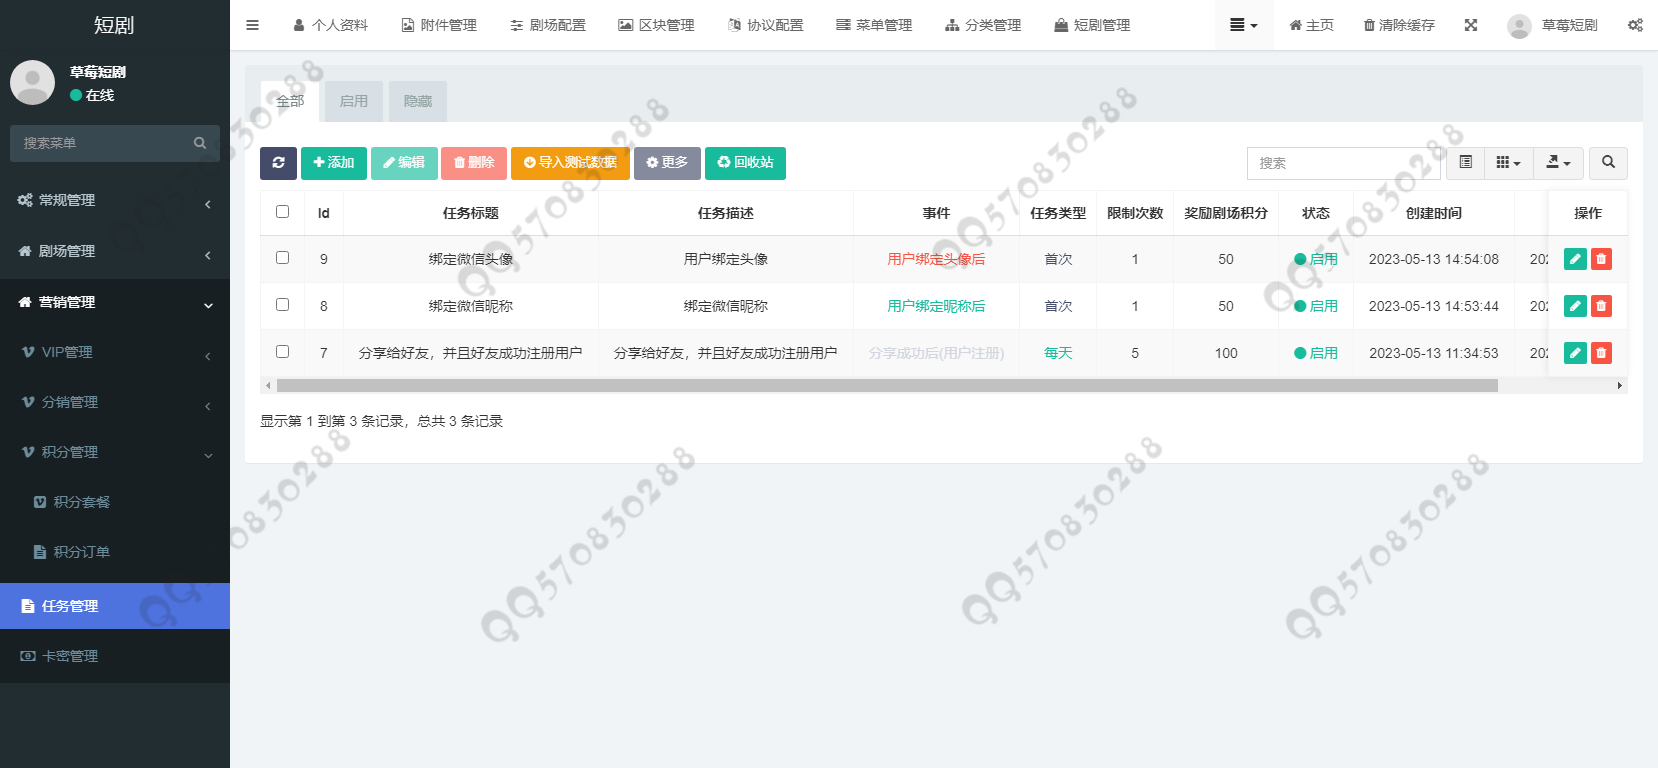
Task: Open 主页 home link
Action: click(x=1311, y=25)
